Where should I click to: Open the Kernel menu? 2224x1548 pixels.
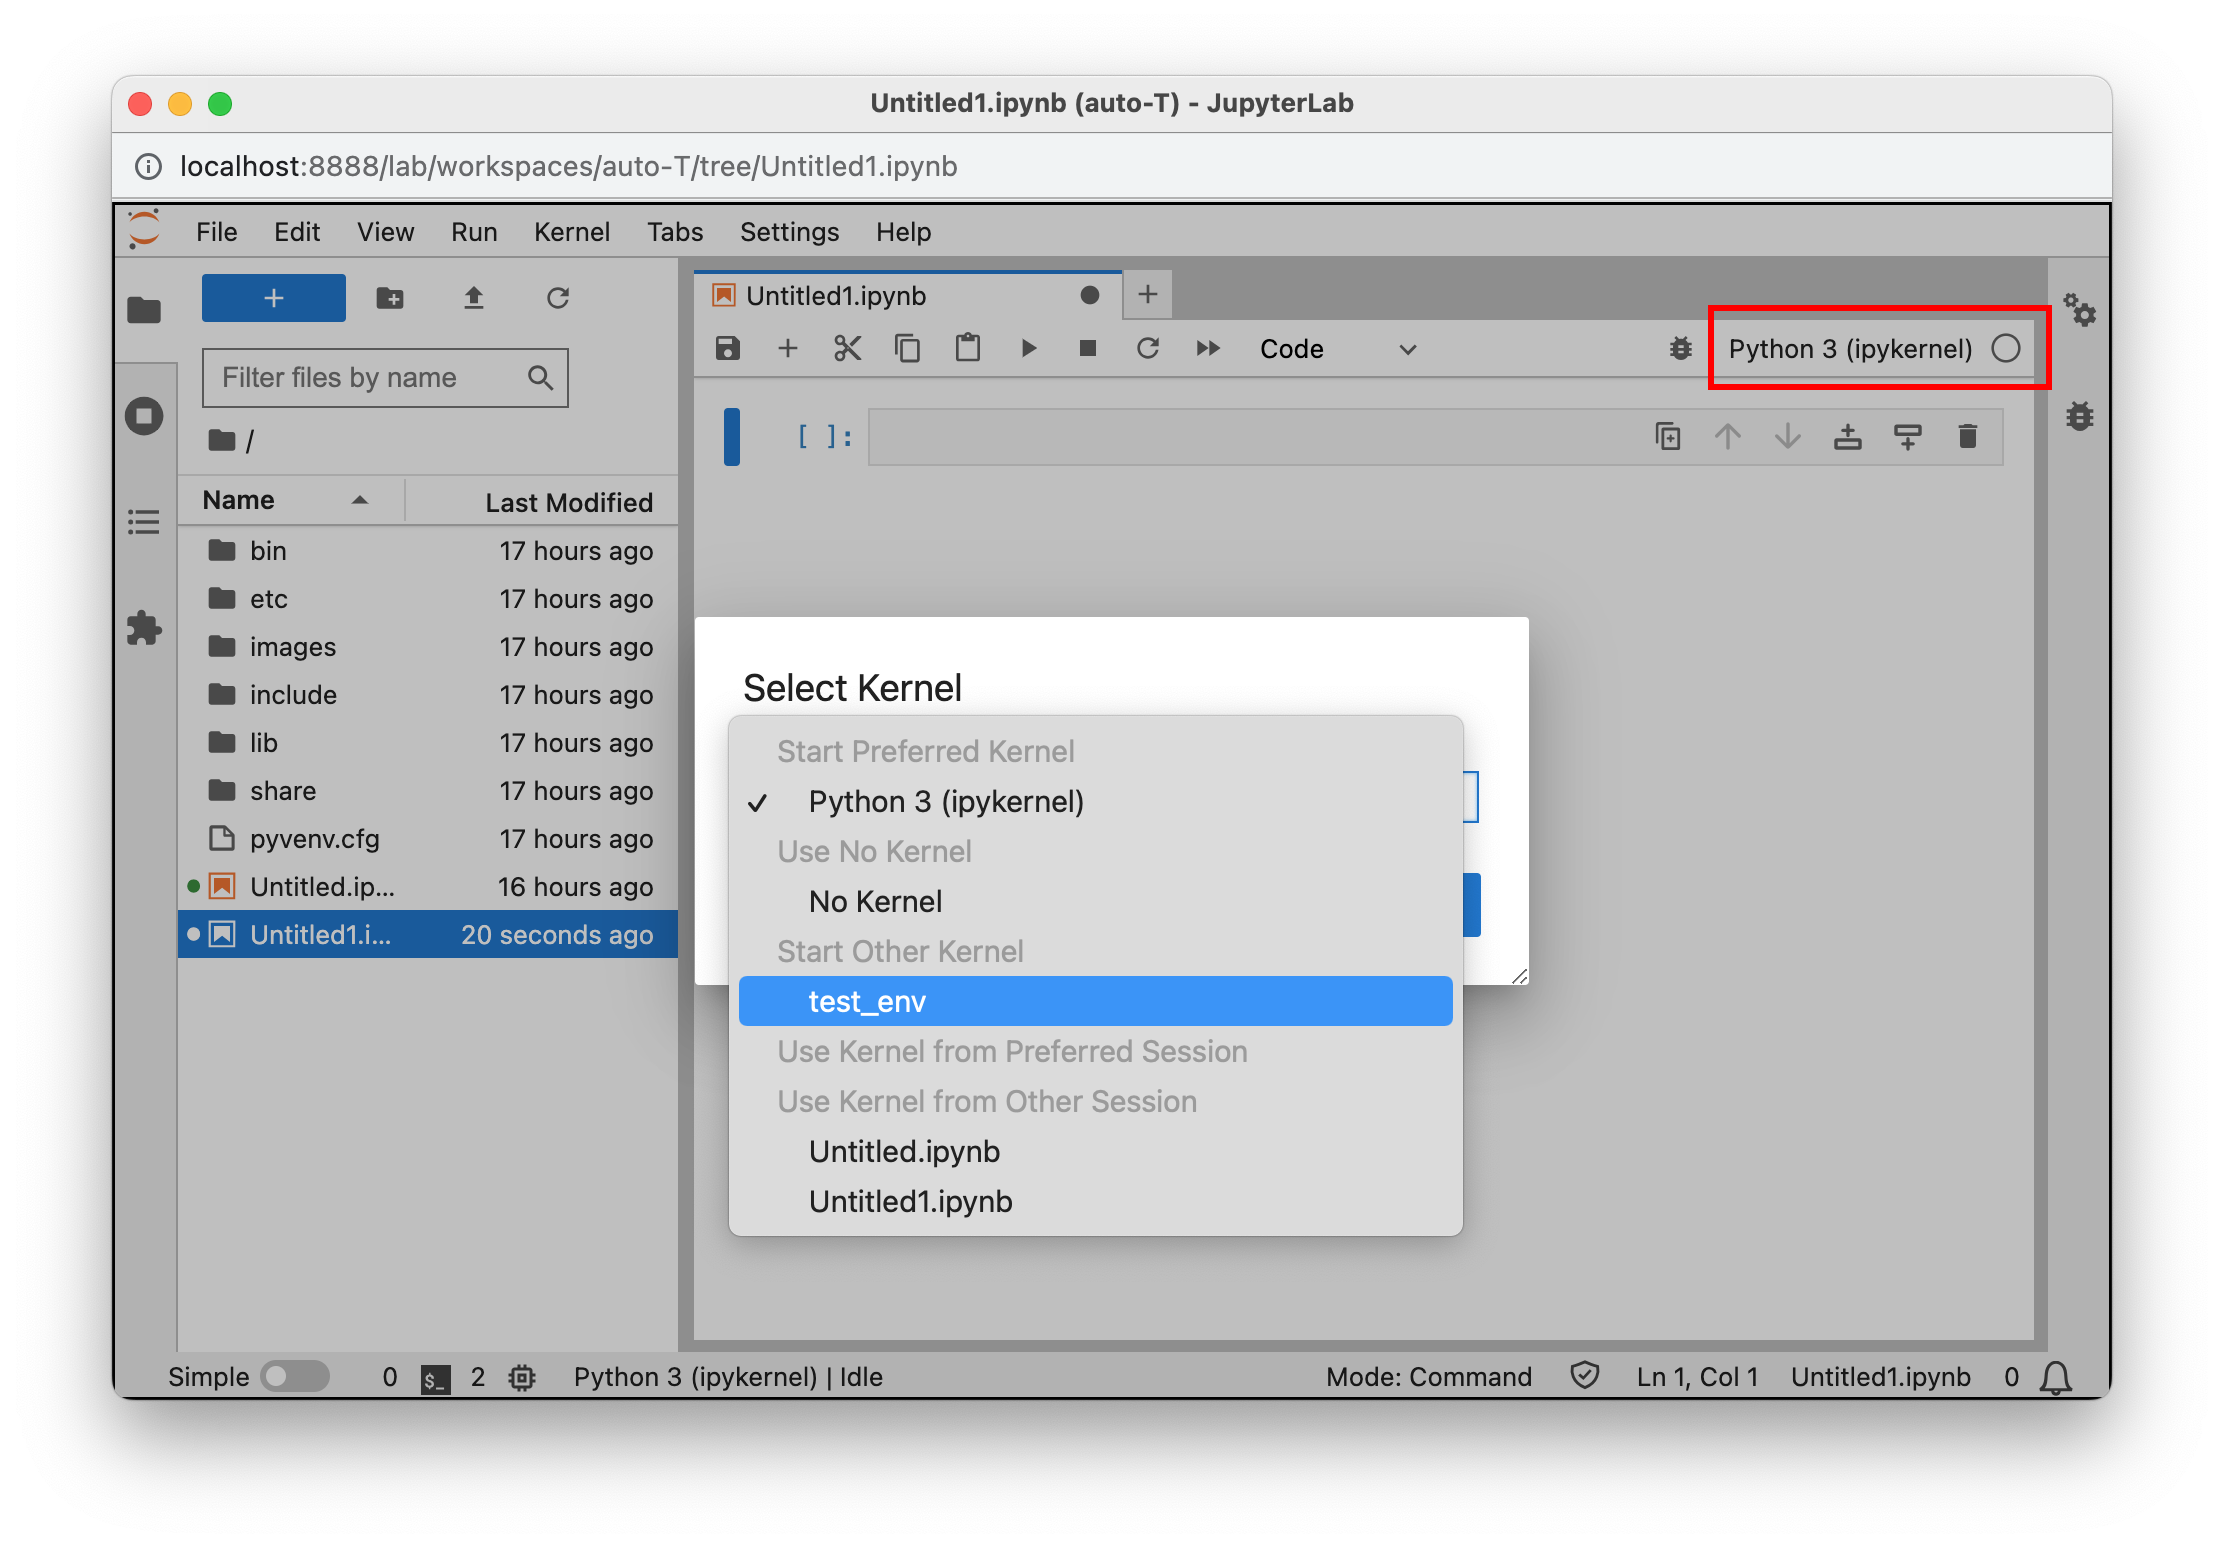pos(571,232)
